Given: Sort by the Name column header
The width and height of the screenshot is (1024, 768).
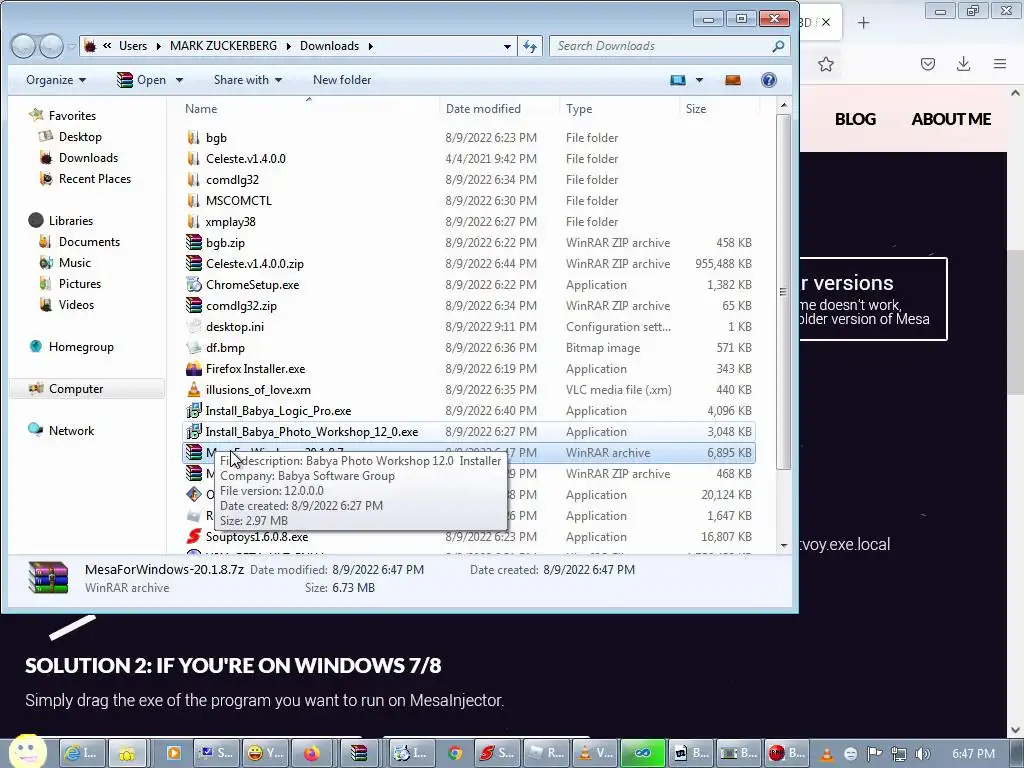Looking at the screenshot, I should [x=200, y=108].
